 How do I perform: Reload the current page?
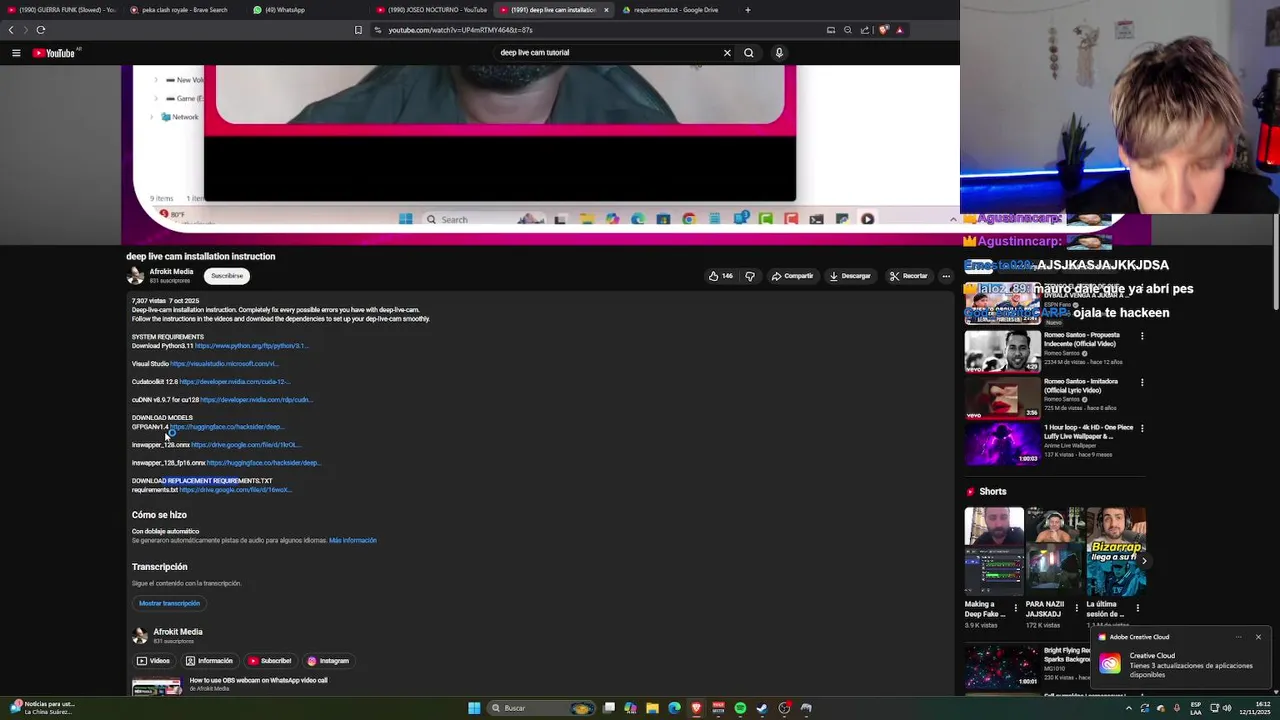40,30
